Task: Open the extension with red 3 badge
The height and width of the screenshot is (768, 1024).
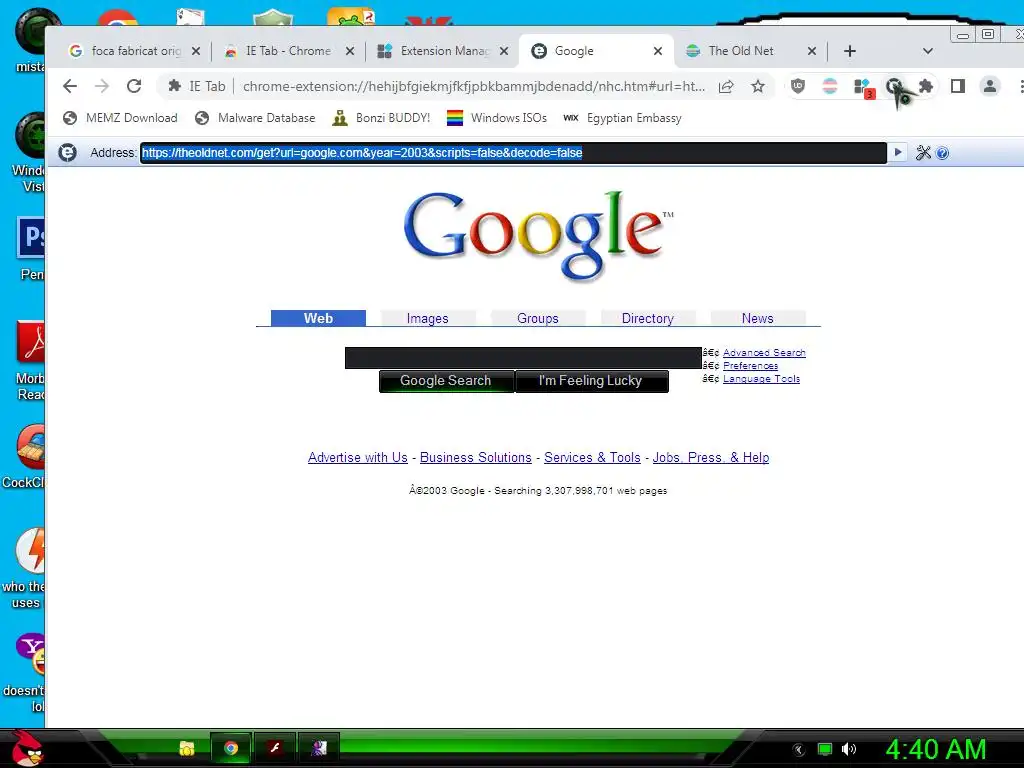Action: (x=863, y=87)
